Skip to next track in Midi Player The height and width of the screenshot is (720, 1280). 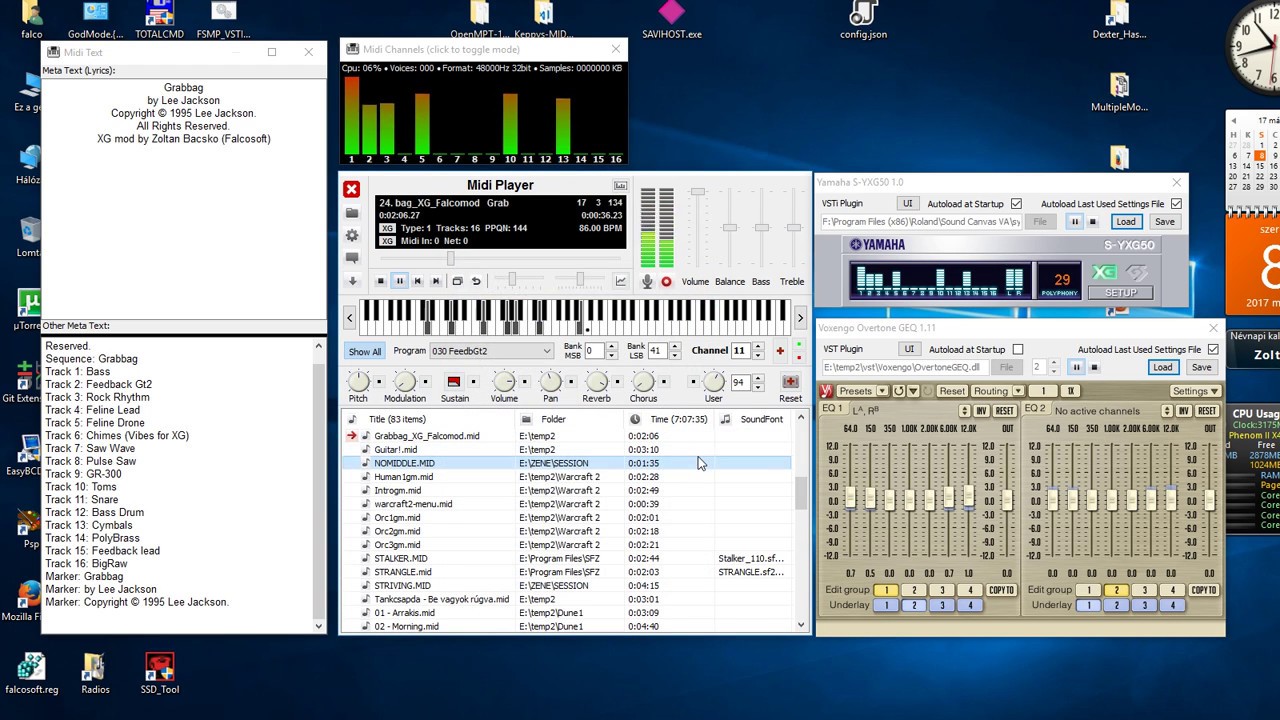tap(436, 281)
